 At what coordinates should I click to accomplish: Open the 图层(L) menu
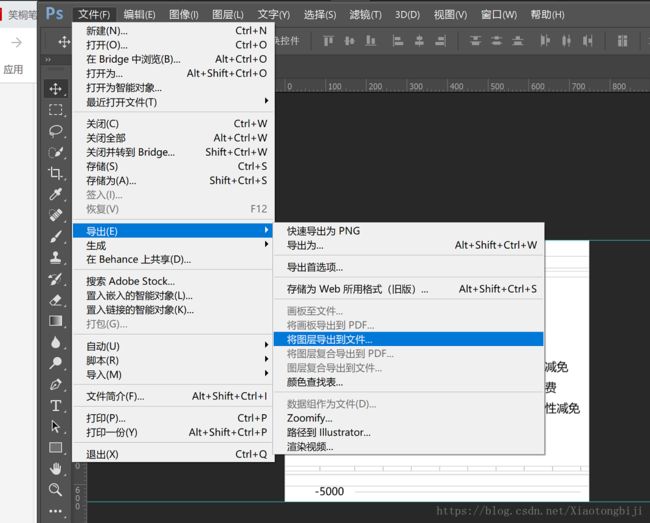coord(228,15)
